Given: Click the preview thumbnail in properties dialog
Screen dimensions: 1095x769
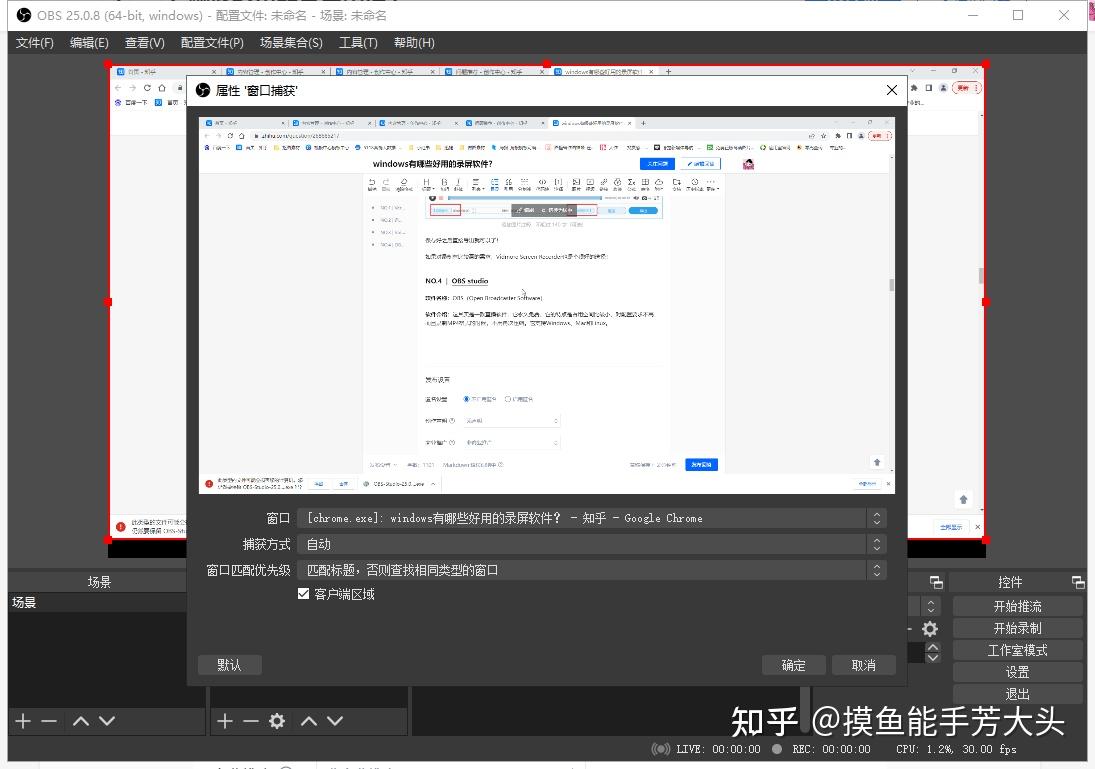Looking at the screenshot, I should (546, 305).
